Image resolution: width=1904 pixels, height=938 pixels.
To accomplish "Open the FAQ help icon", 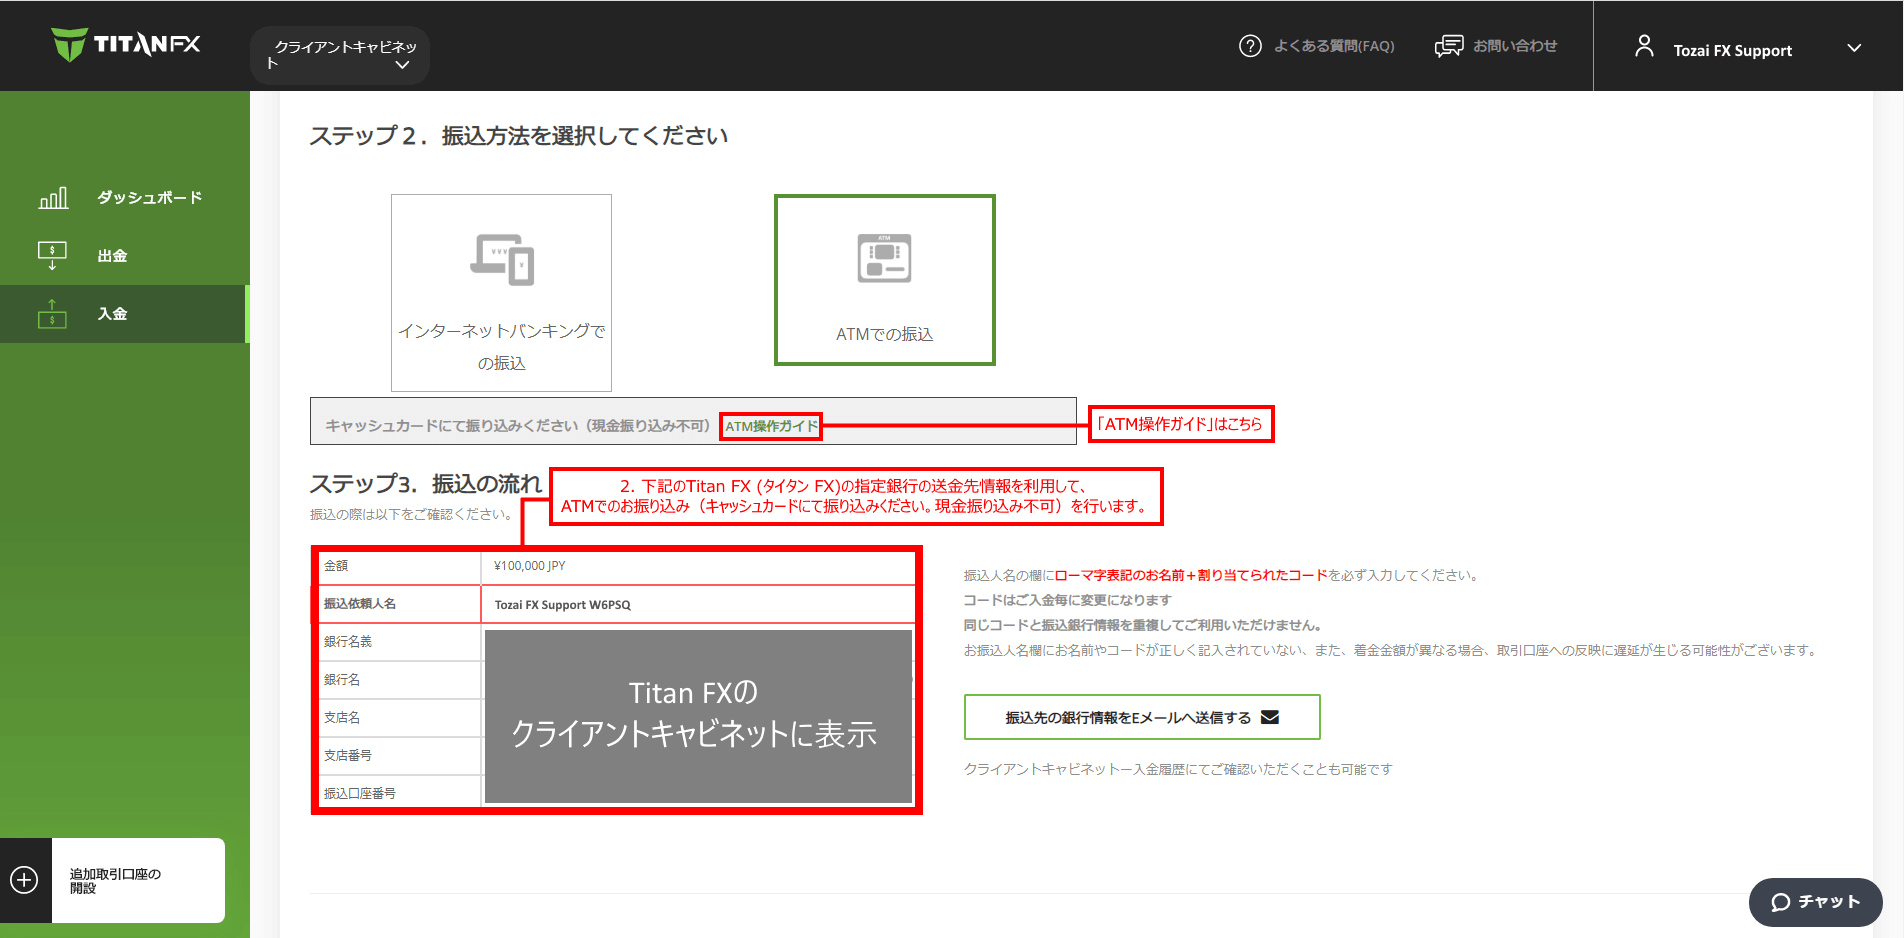I will pyautogui.click(x=1251, y=46).
